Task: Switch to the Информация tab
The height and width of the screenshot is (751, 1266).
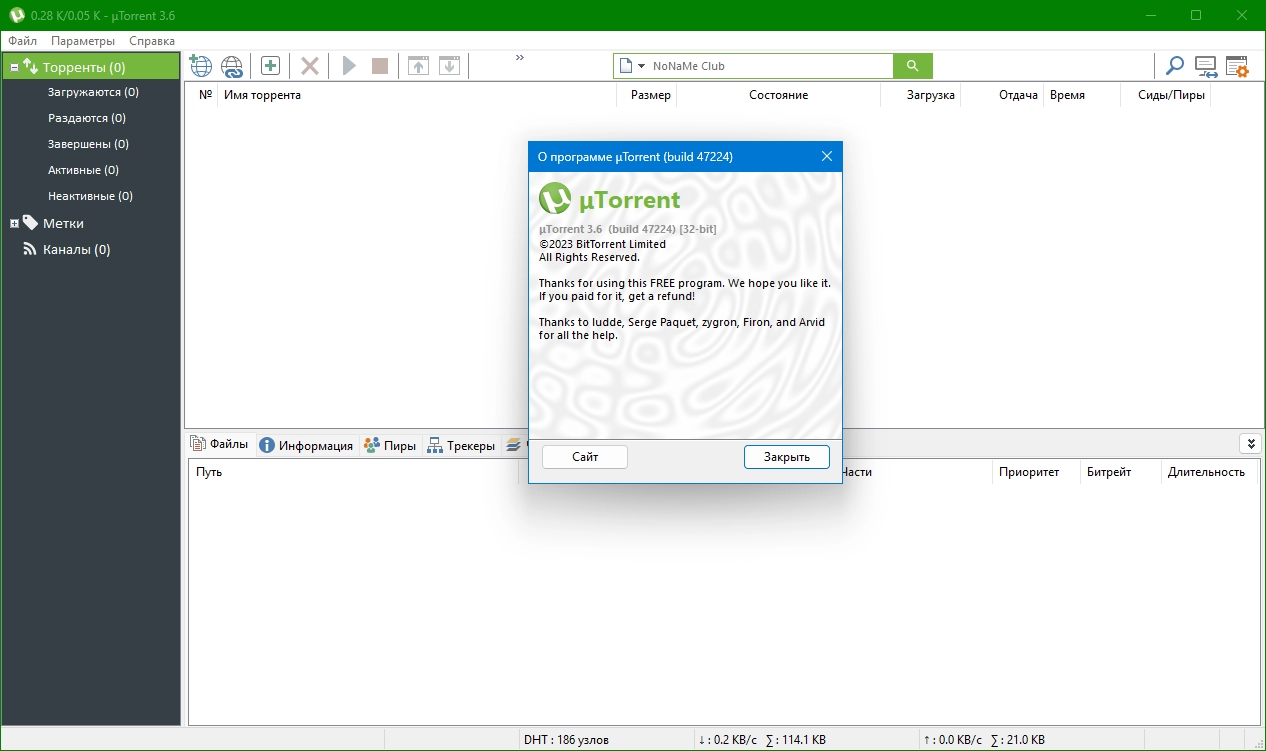Action: click(x=306, y=446)
